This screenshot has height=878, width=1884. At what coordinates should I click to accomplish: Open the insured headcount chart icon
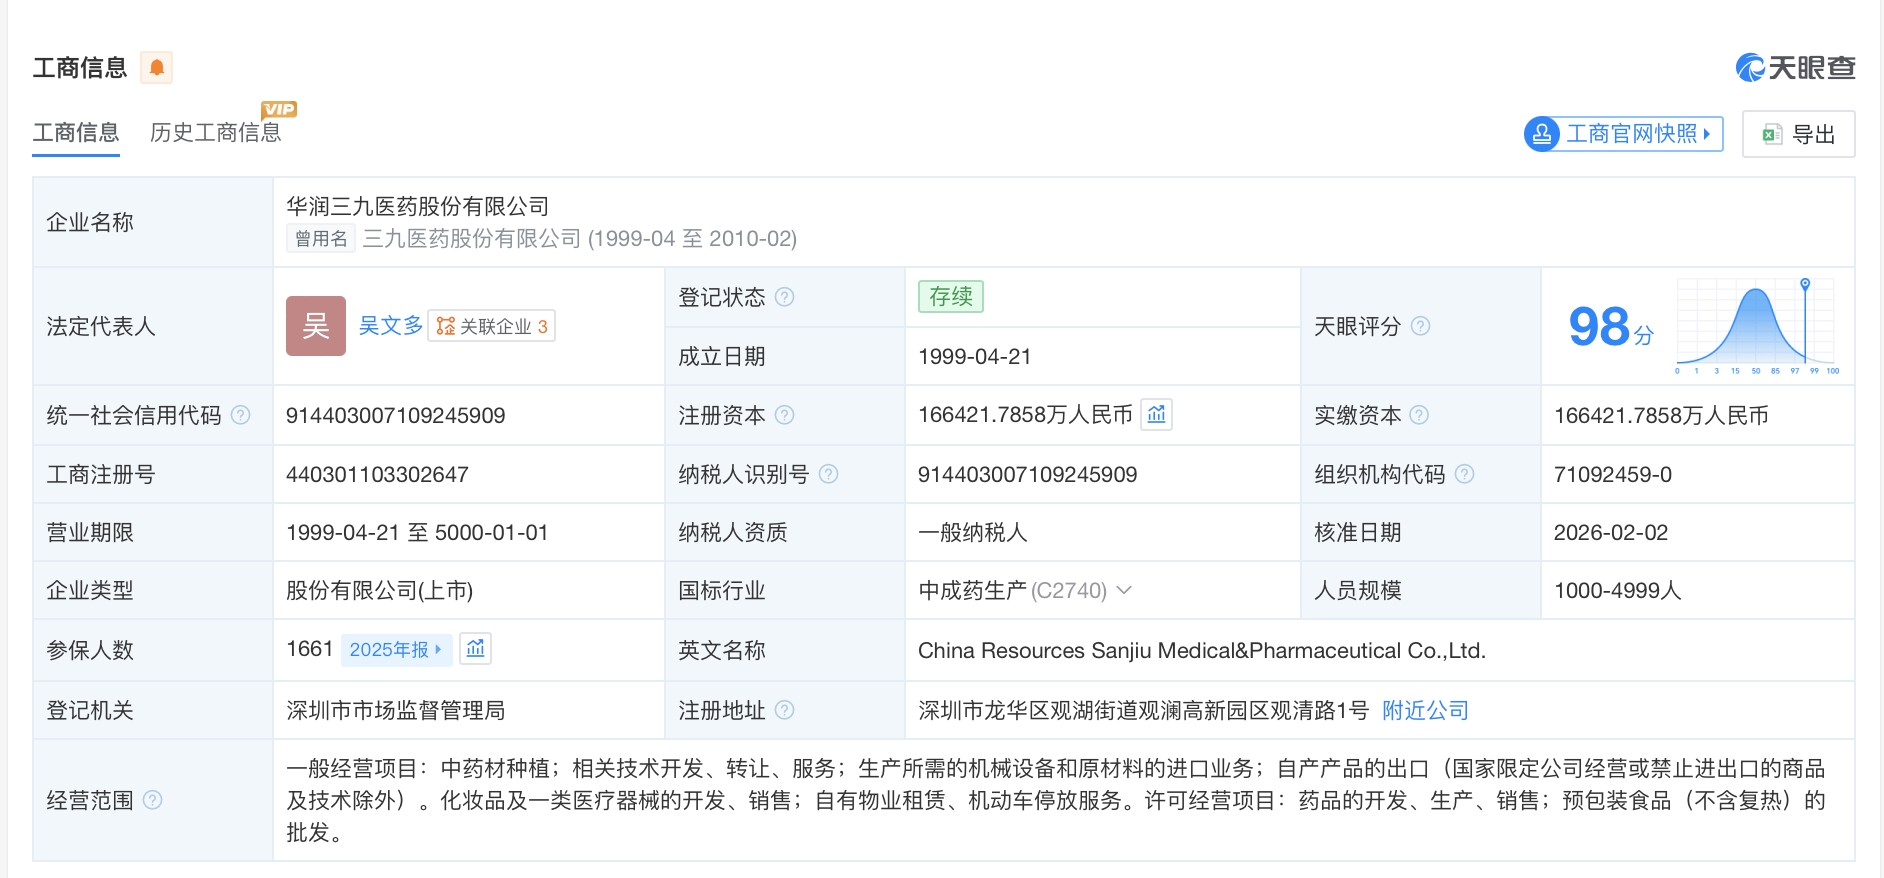(476, 649)
